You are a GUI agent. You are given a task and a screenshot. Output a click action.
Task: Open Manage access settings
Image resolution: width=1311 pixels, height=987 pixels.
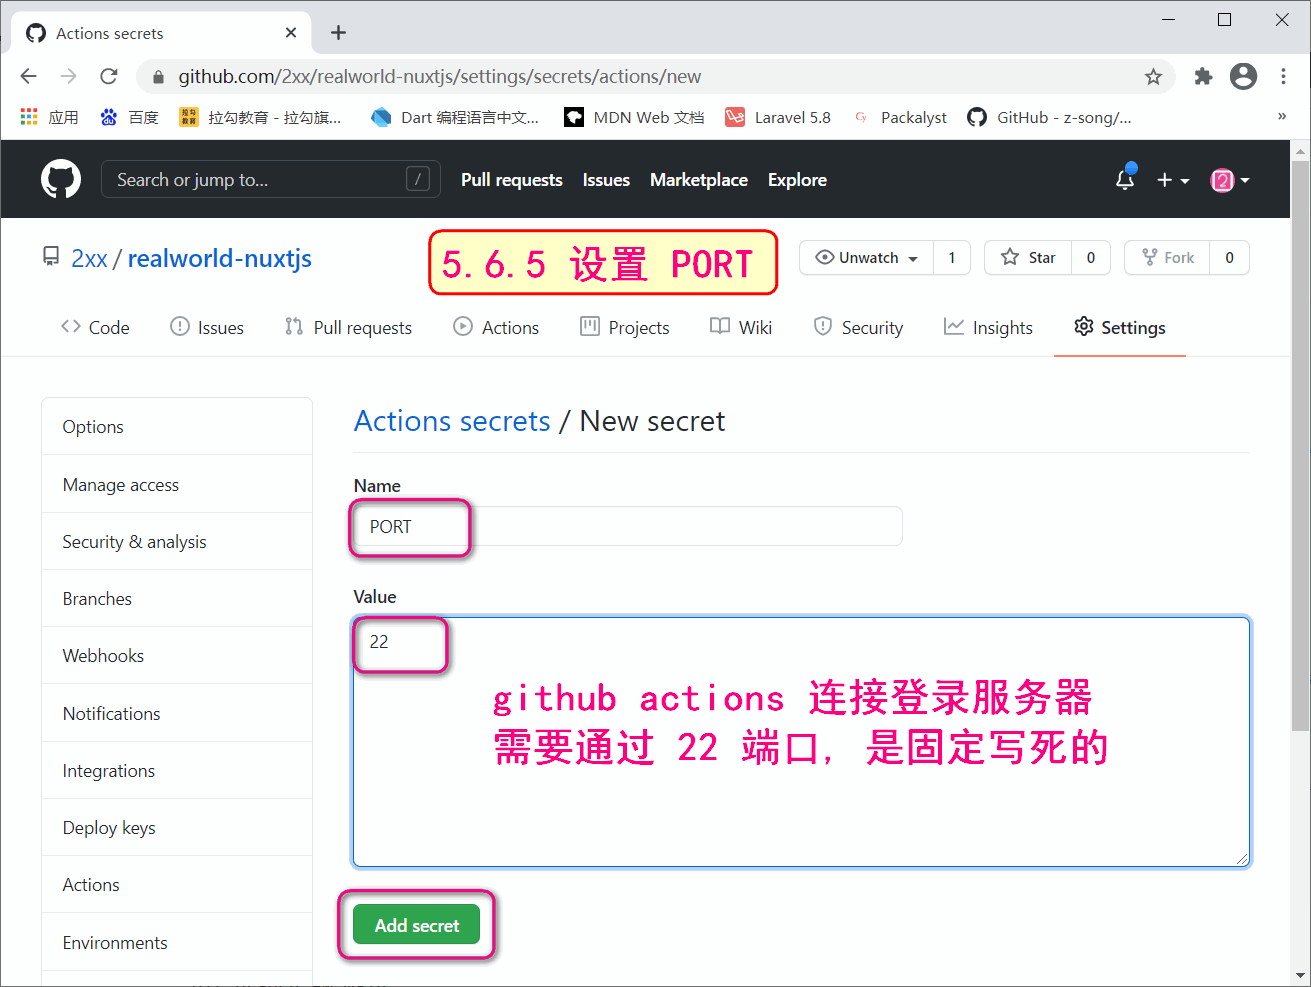click(x=177, y=485)
